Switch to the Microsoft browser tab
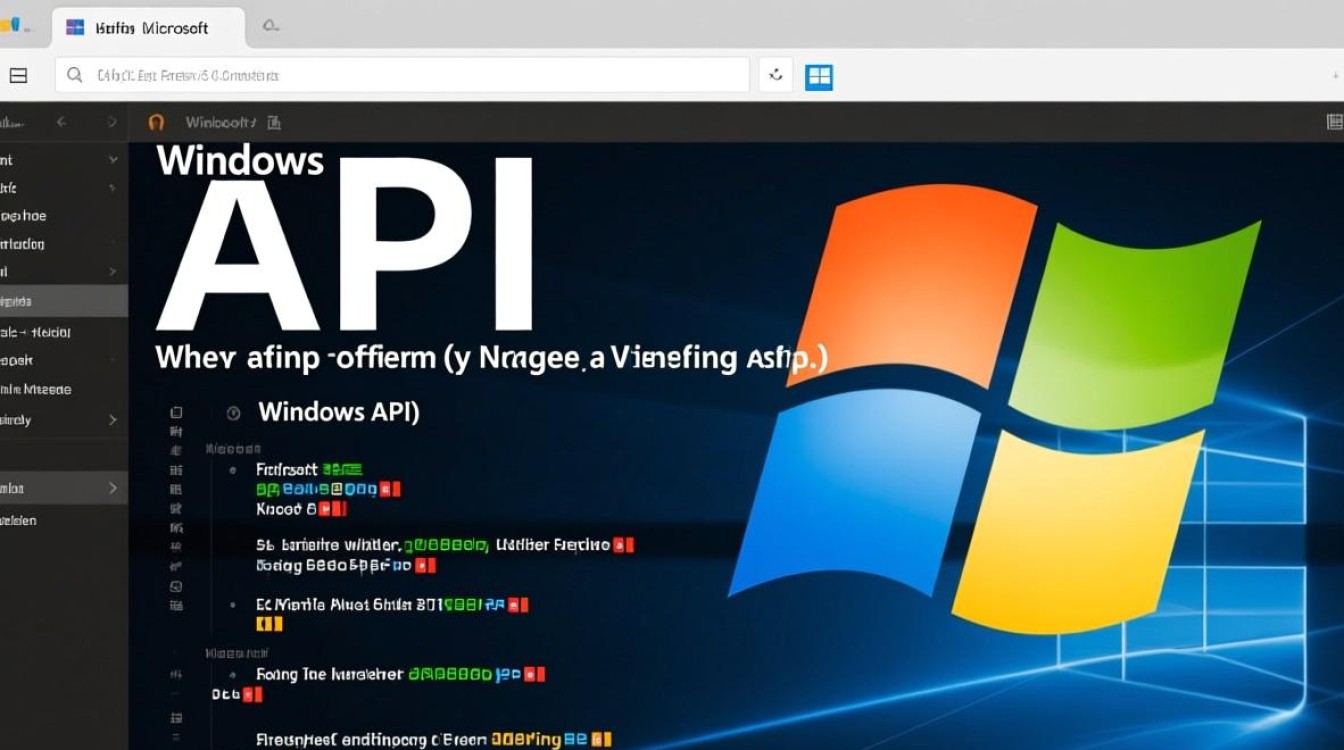 tap(148, 28)
